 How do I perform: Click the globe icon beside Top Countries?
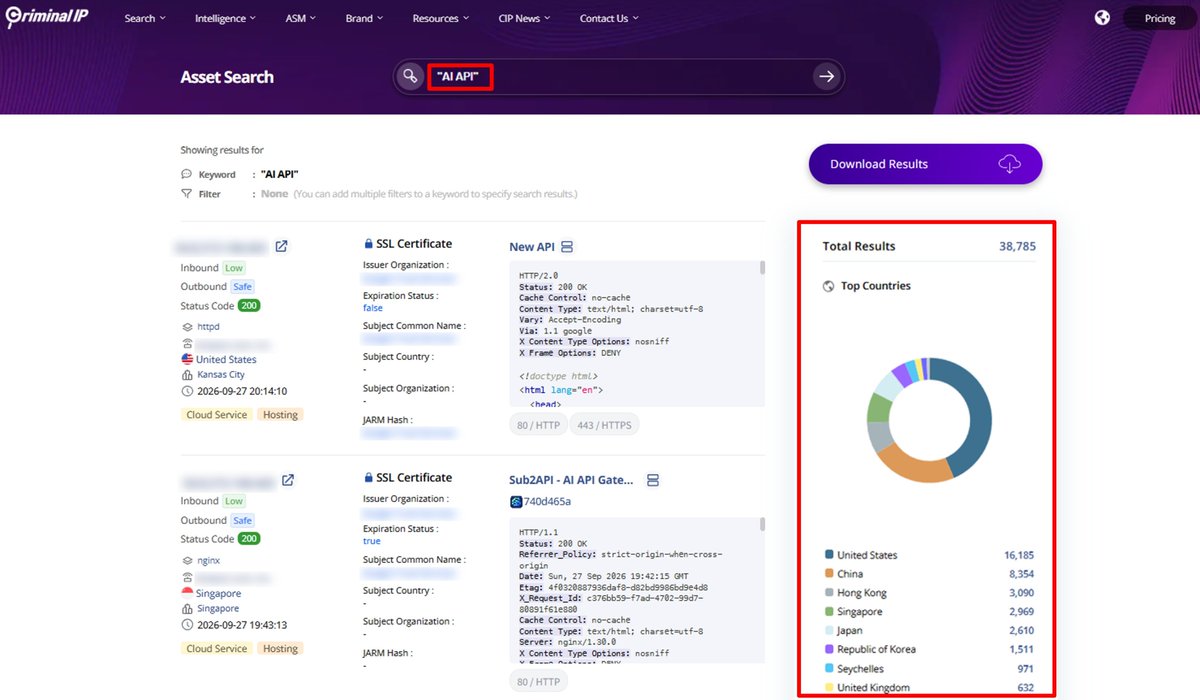point(828,286)
